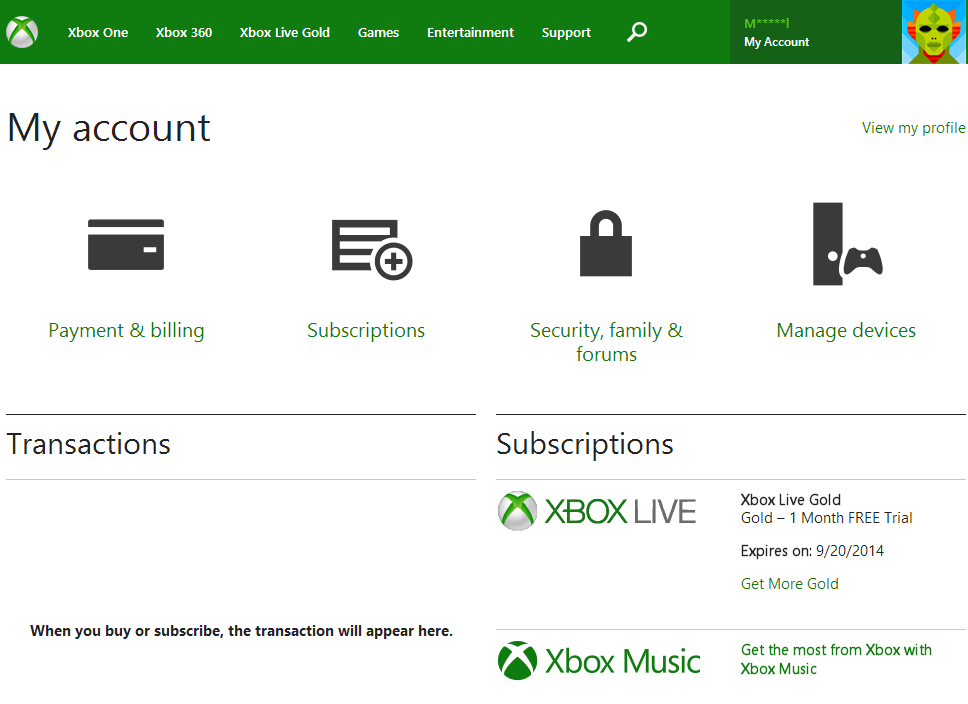
Task: Open My Account in the header
Action: 777,42
